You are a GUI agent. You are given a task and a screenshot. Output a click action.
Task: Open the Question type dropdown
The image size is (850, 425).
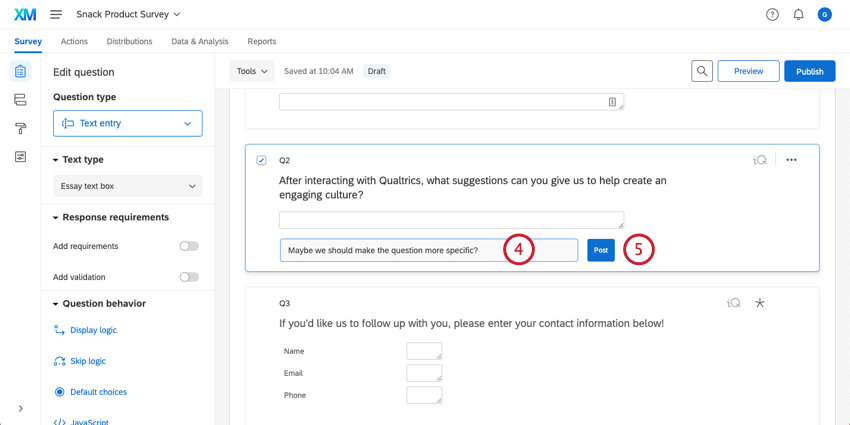click(x=127, y=123)
